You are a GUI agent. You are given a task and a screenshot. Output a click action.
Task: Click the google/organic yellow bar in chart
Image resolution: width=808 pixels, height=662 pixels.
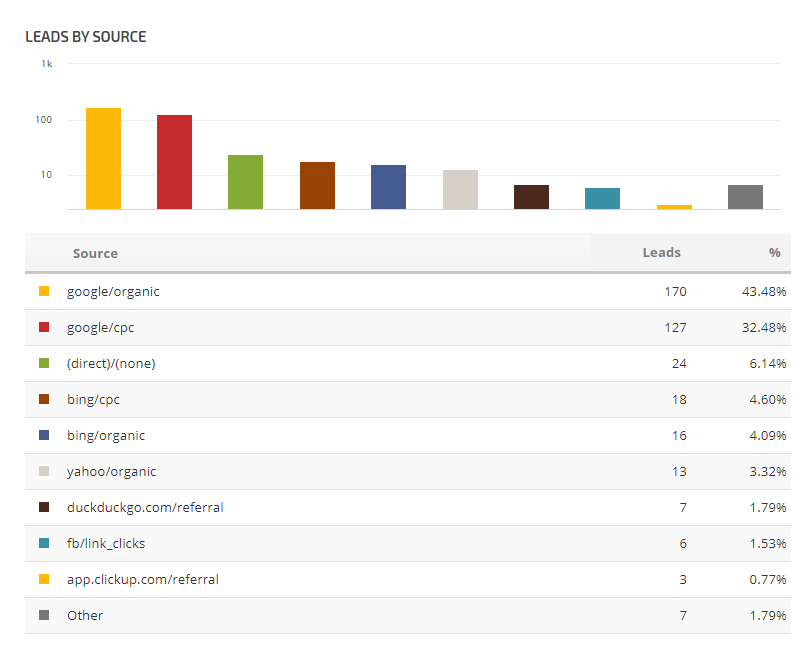[x=103, y=158]
